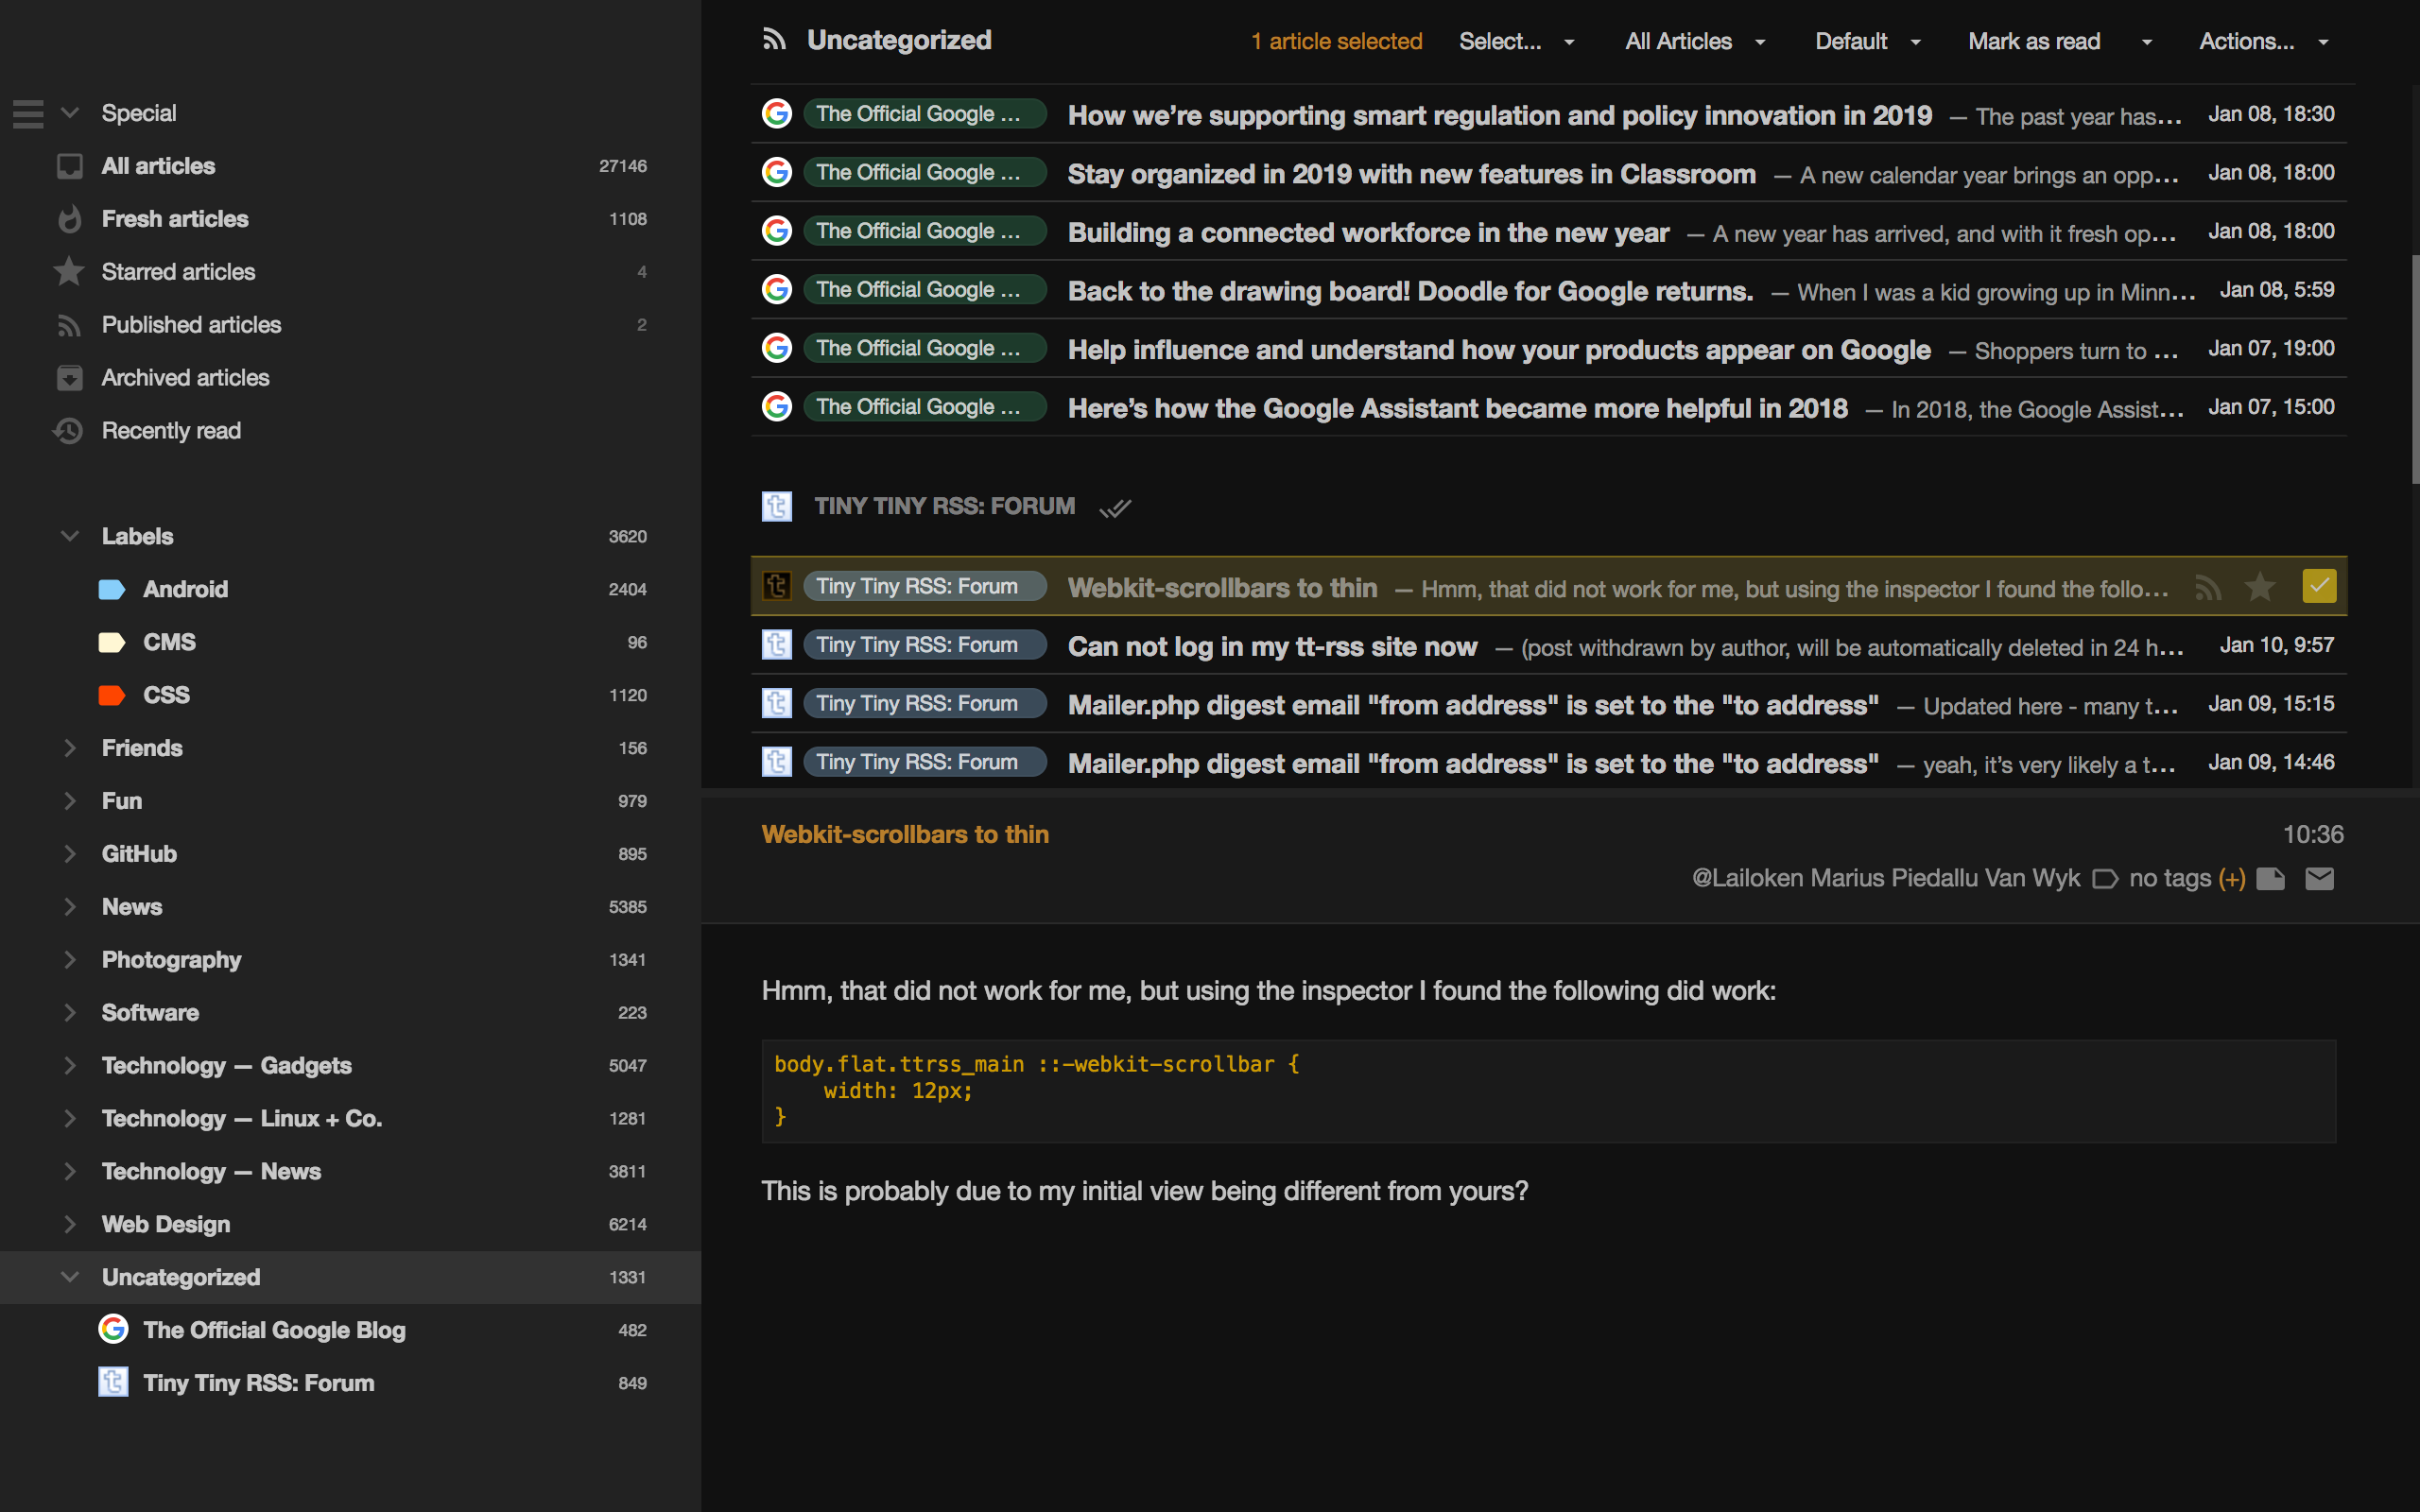
Task: Expand the Friends category
Action: 70,749
